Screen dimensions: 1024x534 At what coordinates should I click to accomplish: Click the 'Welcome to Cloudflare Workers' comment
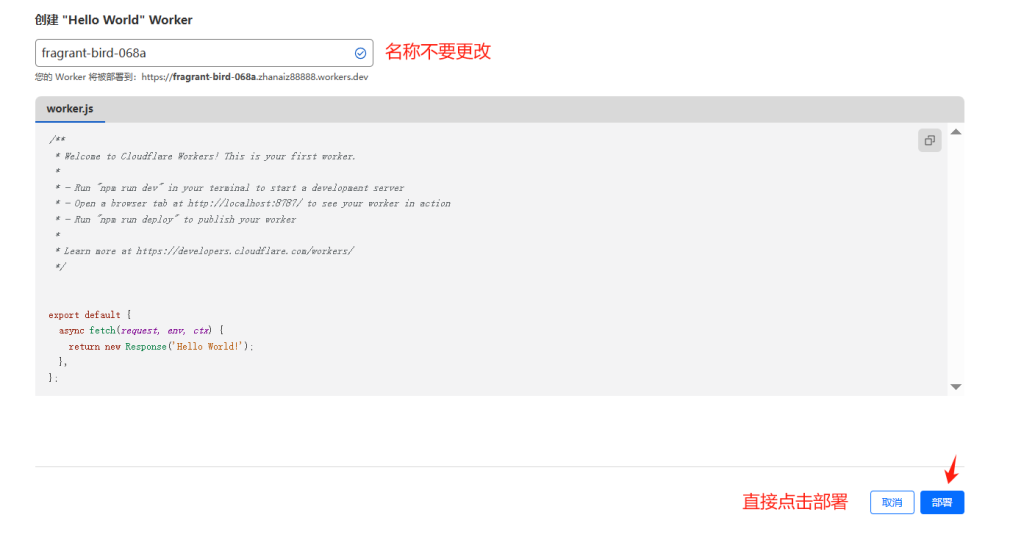pyautogui.click(x=206, y=157)
